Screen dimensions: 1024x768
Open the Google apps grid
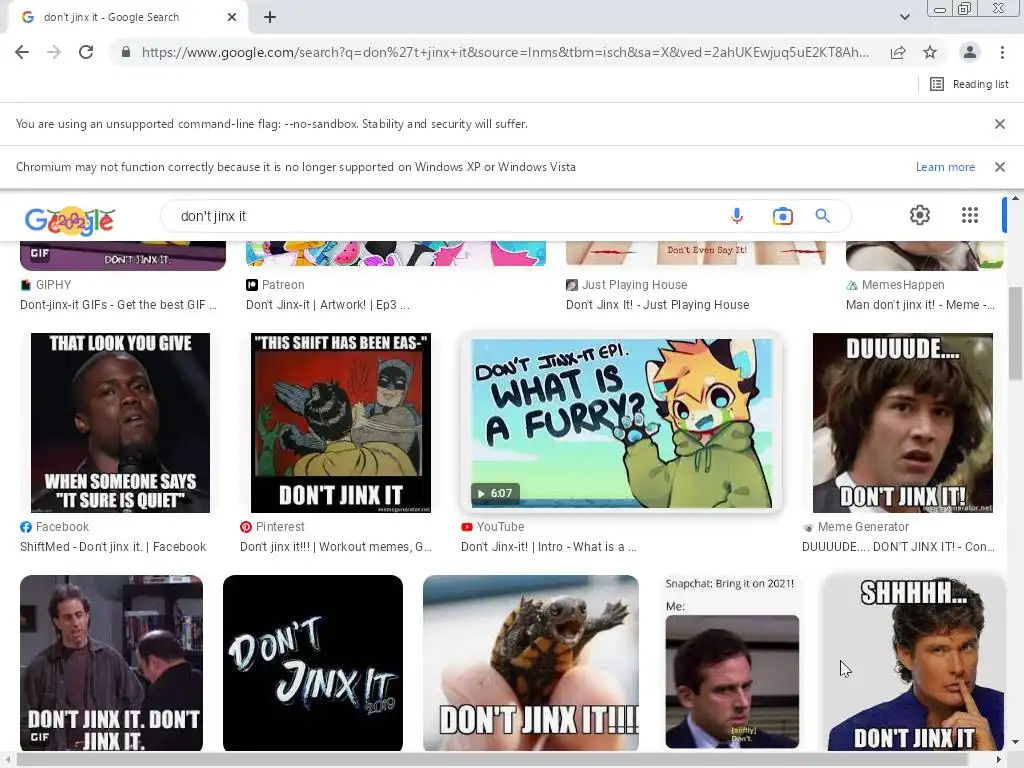[x=970, y=215]
